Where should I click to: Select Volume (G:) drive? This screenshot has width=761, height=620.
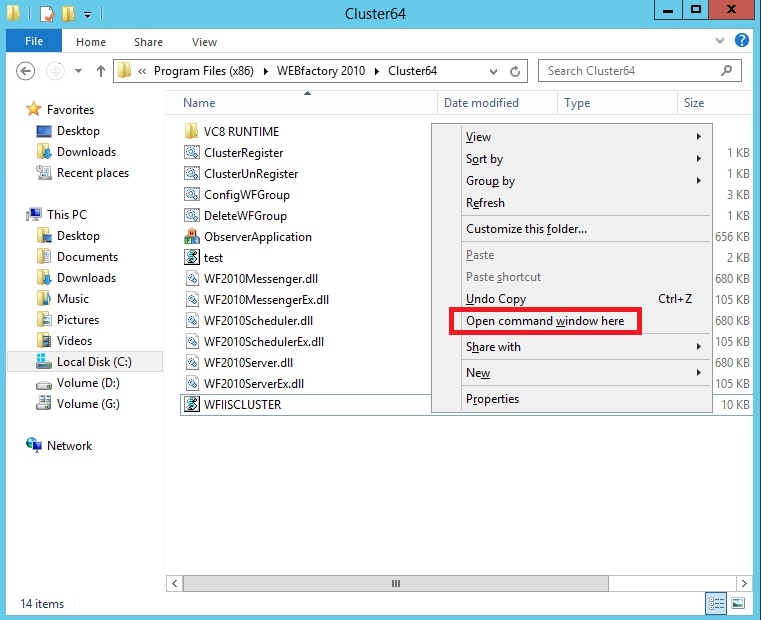tap(88, 404)
